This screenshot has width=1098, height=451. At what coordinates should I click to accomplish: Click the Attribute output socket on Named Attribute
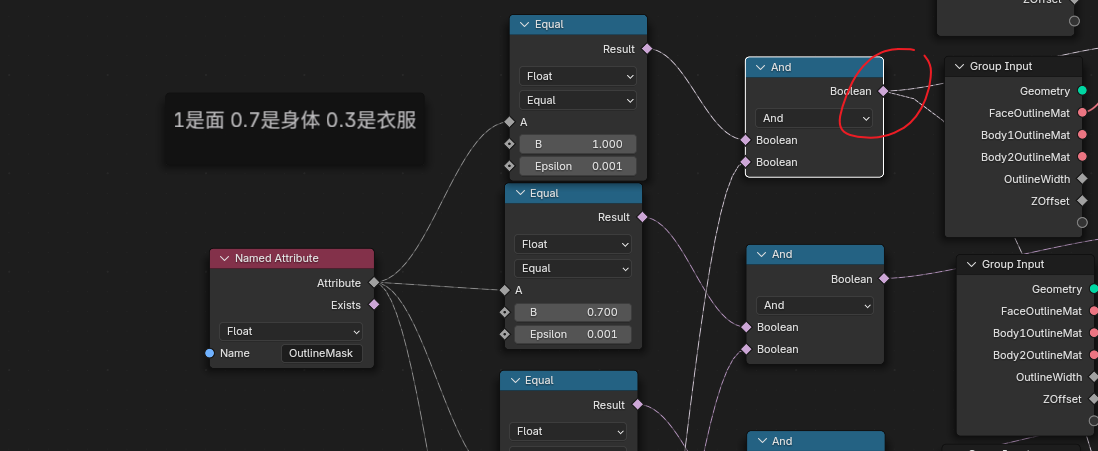tap(374, 283)
